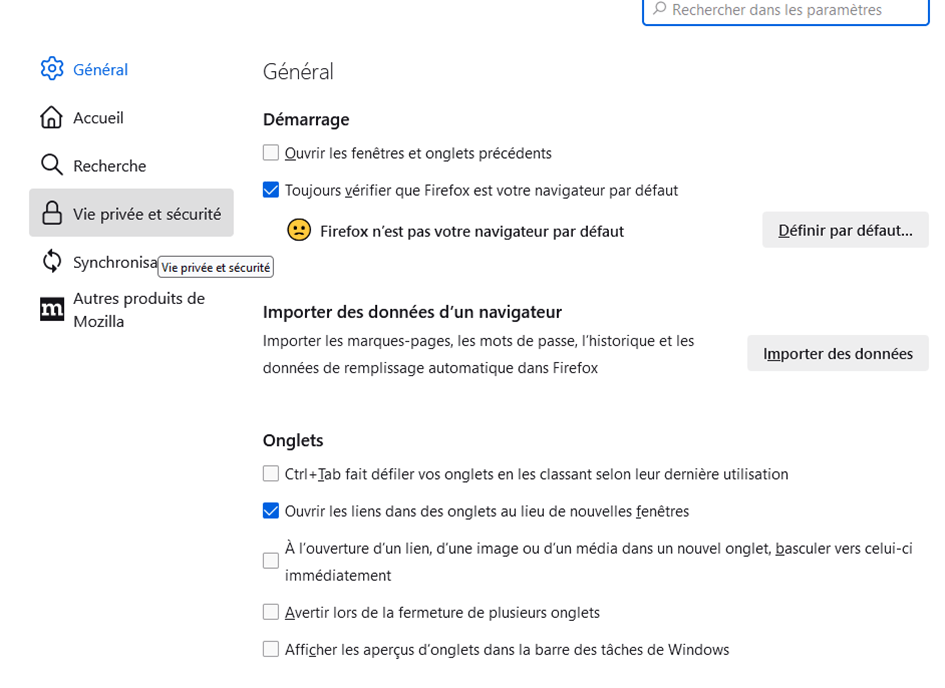
Task: Select the Autres produits de Mozilla label
Action: point(138,310)
